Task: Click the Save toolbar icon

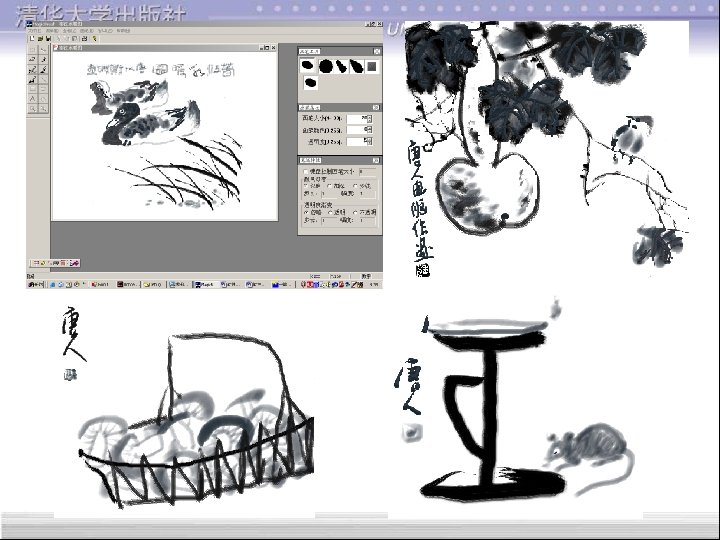Action: (x=48, y=39)
